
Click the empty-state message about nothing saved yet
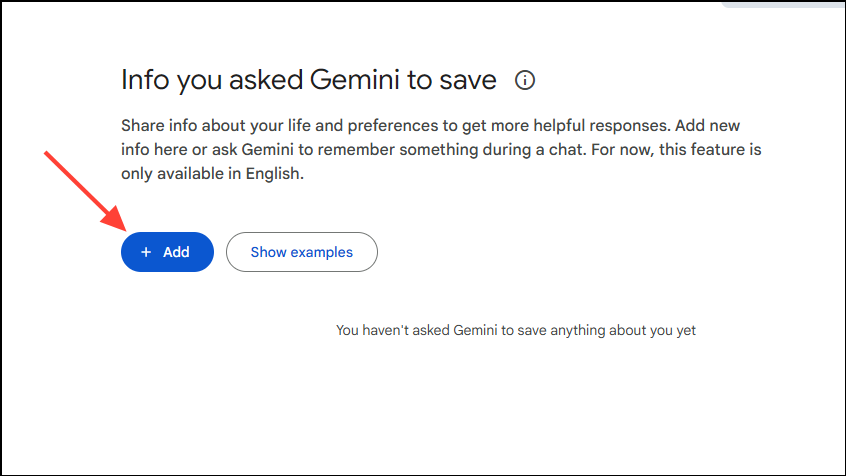[515, 329]
